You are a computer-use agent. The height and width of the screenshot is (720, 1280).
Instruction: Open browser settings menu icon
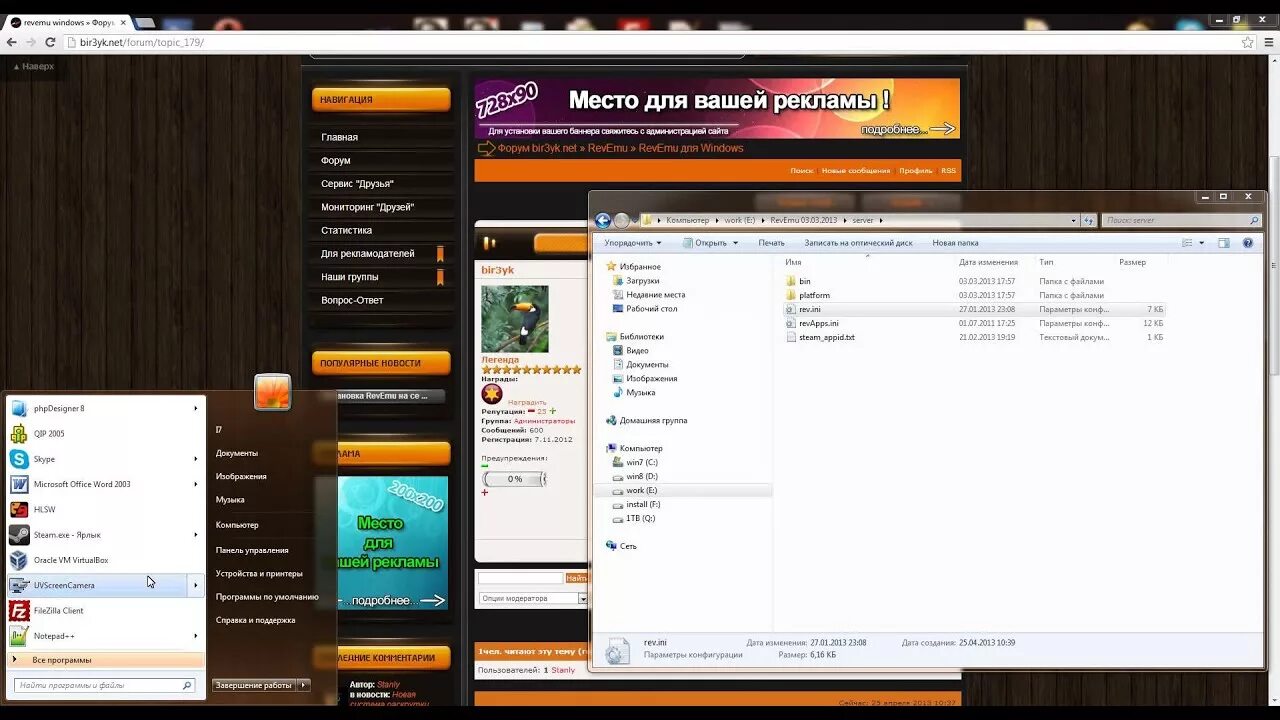[1268, 42]
